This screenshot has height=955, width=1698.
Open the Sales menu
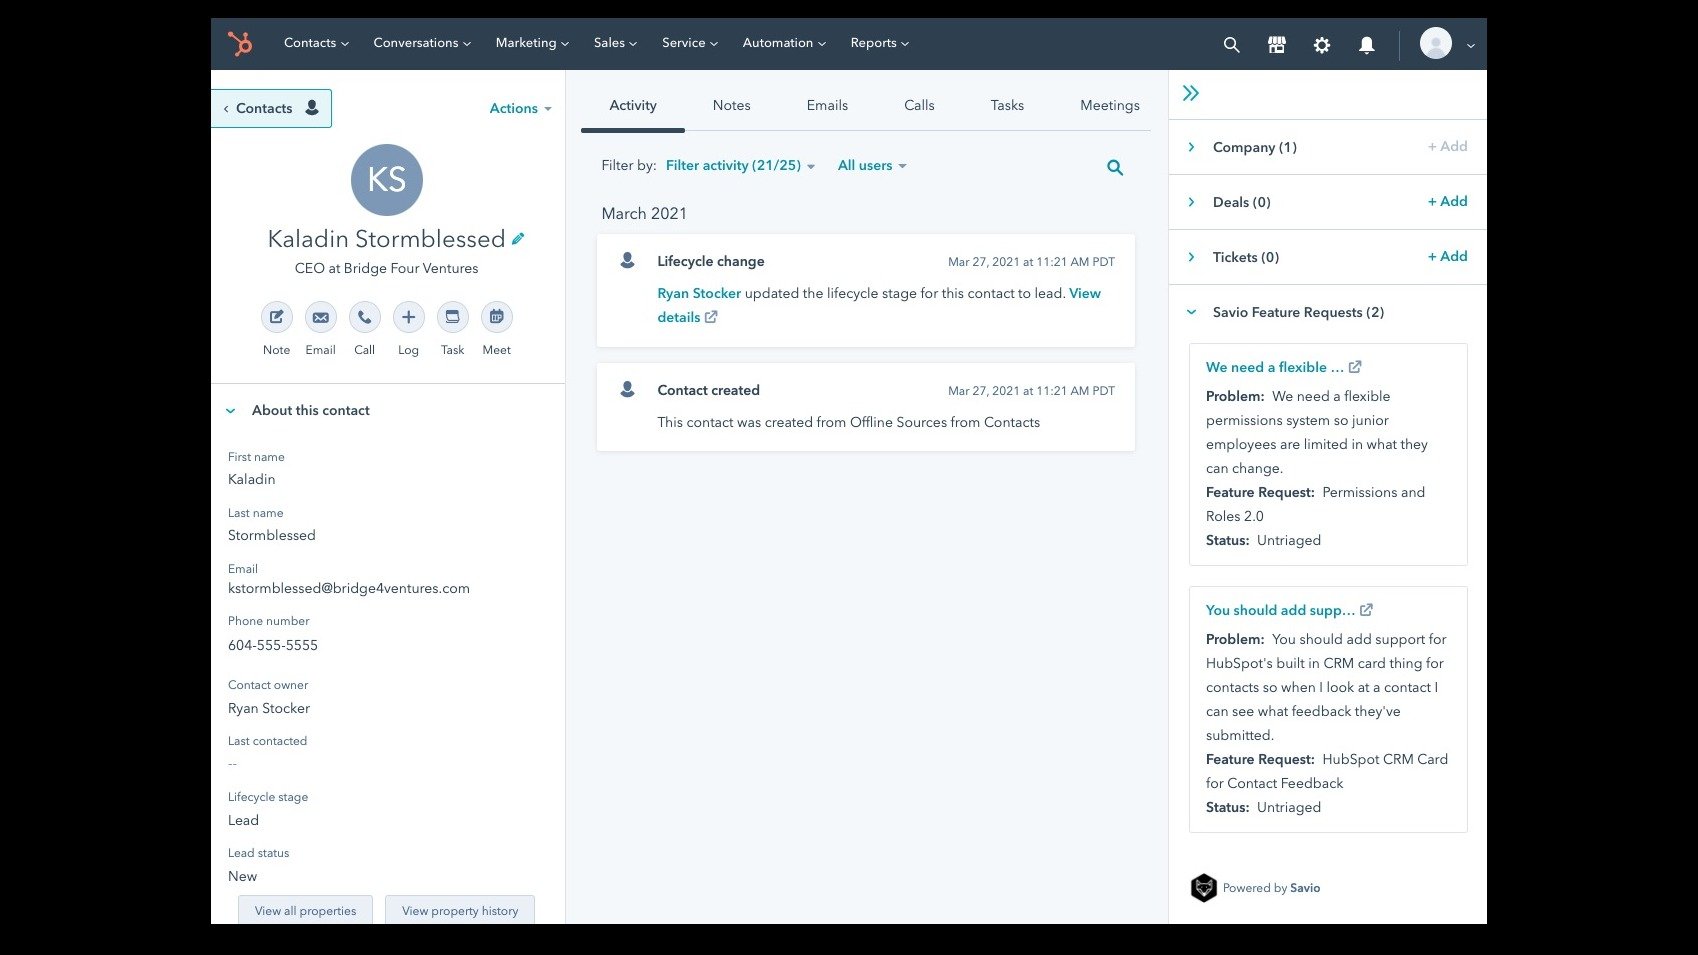click(x=614, y=43)
